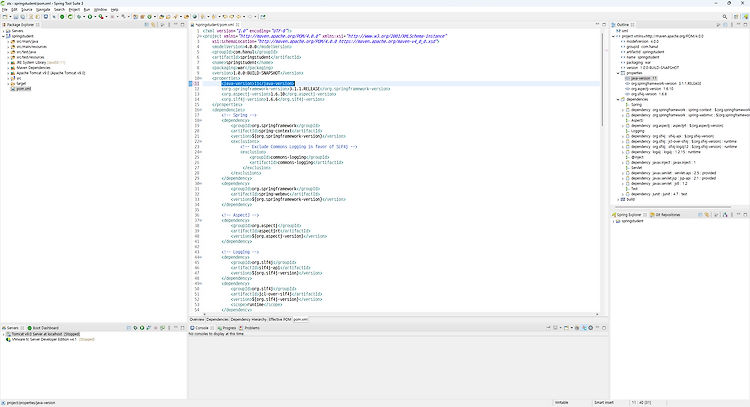Expand the target folder

click(8, 84)
